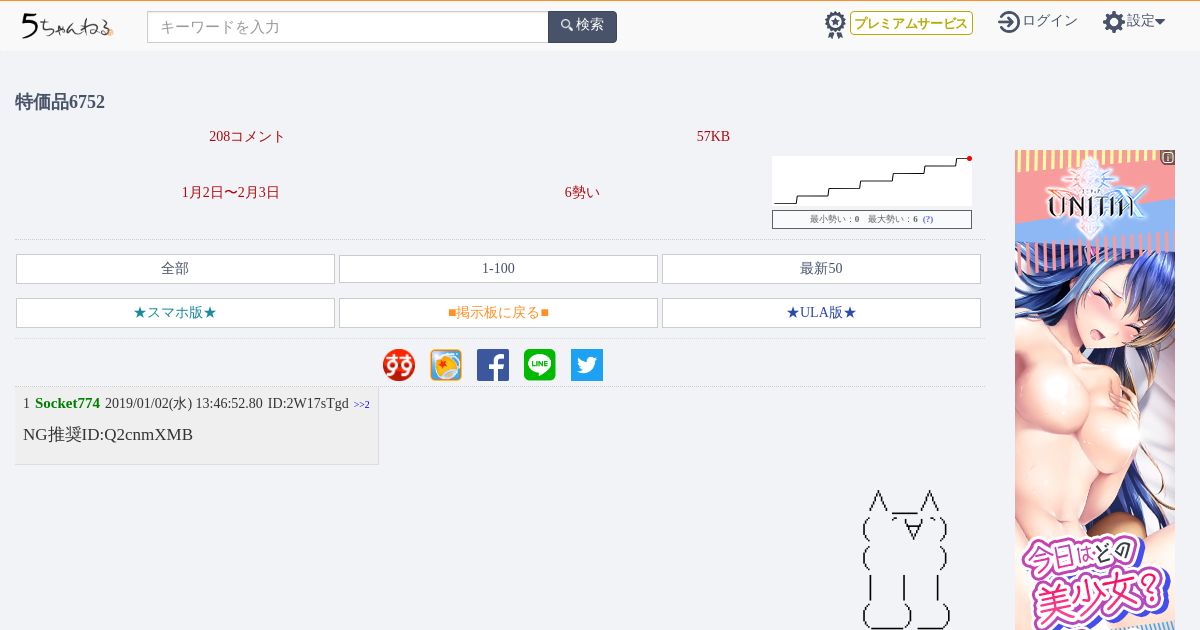This screenshot has height=630, width=1200.
Task: Click ■掲示板に戻る■ link
Action: click(498, 313)
